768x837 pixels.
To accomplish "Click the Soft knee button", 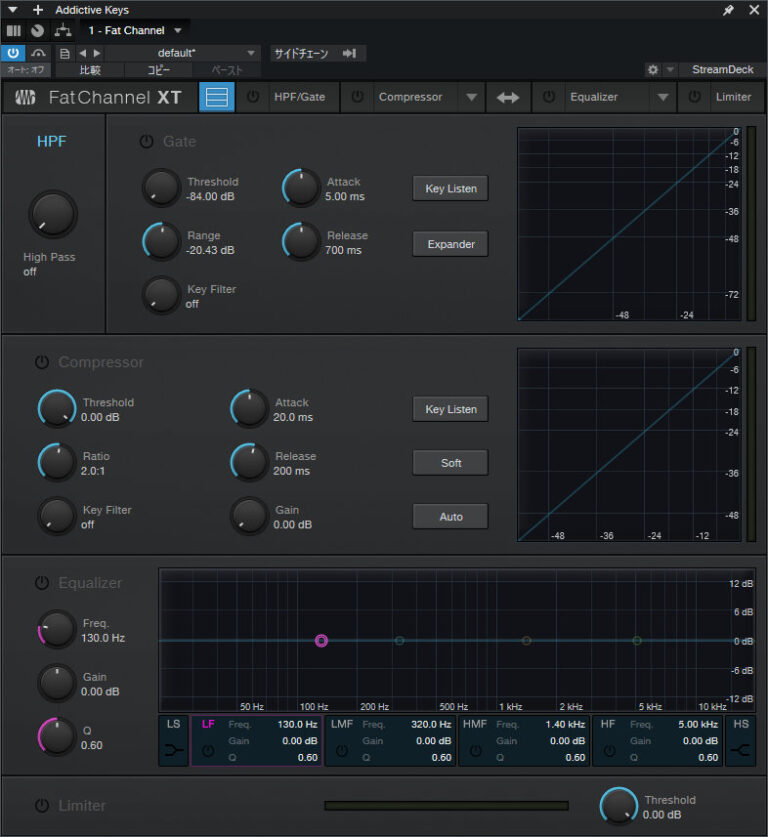I will click(450, 463).
